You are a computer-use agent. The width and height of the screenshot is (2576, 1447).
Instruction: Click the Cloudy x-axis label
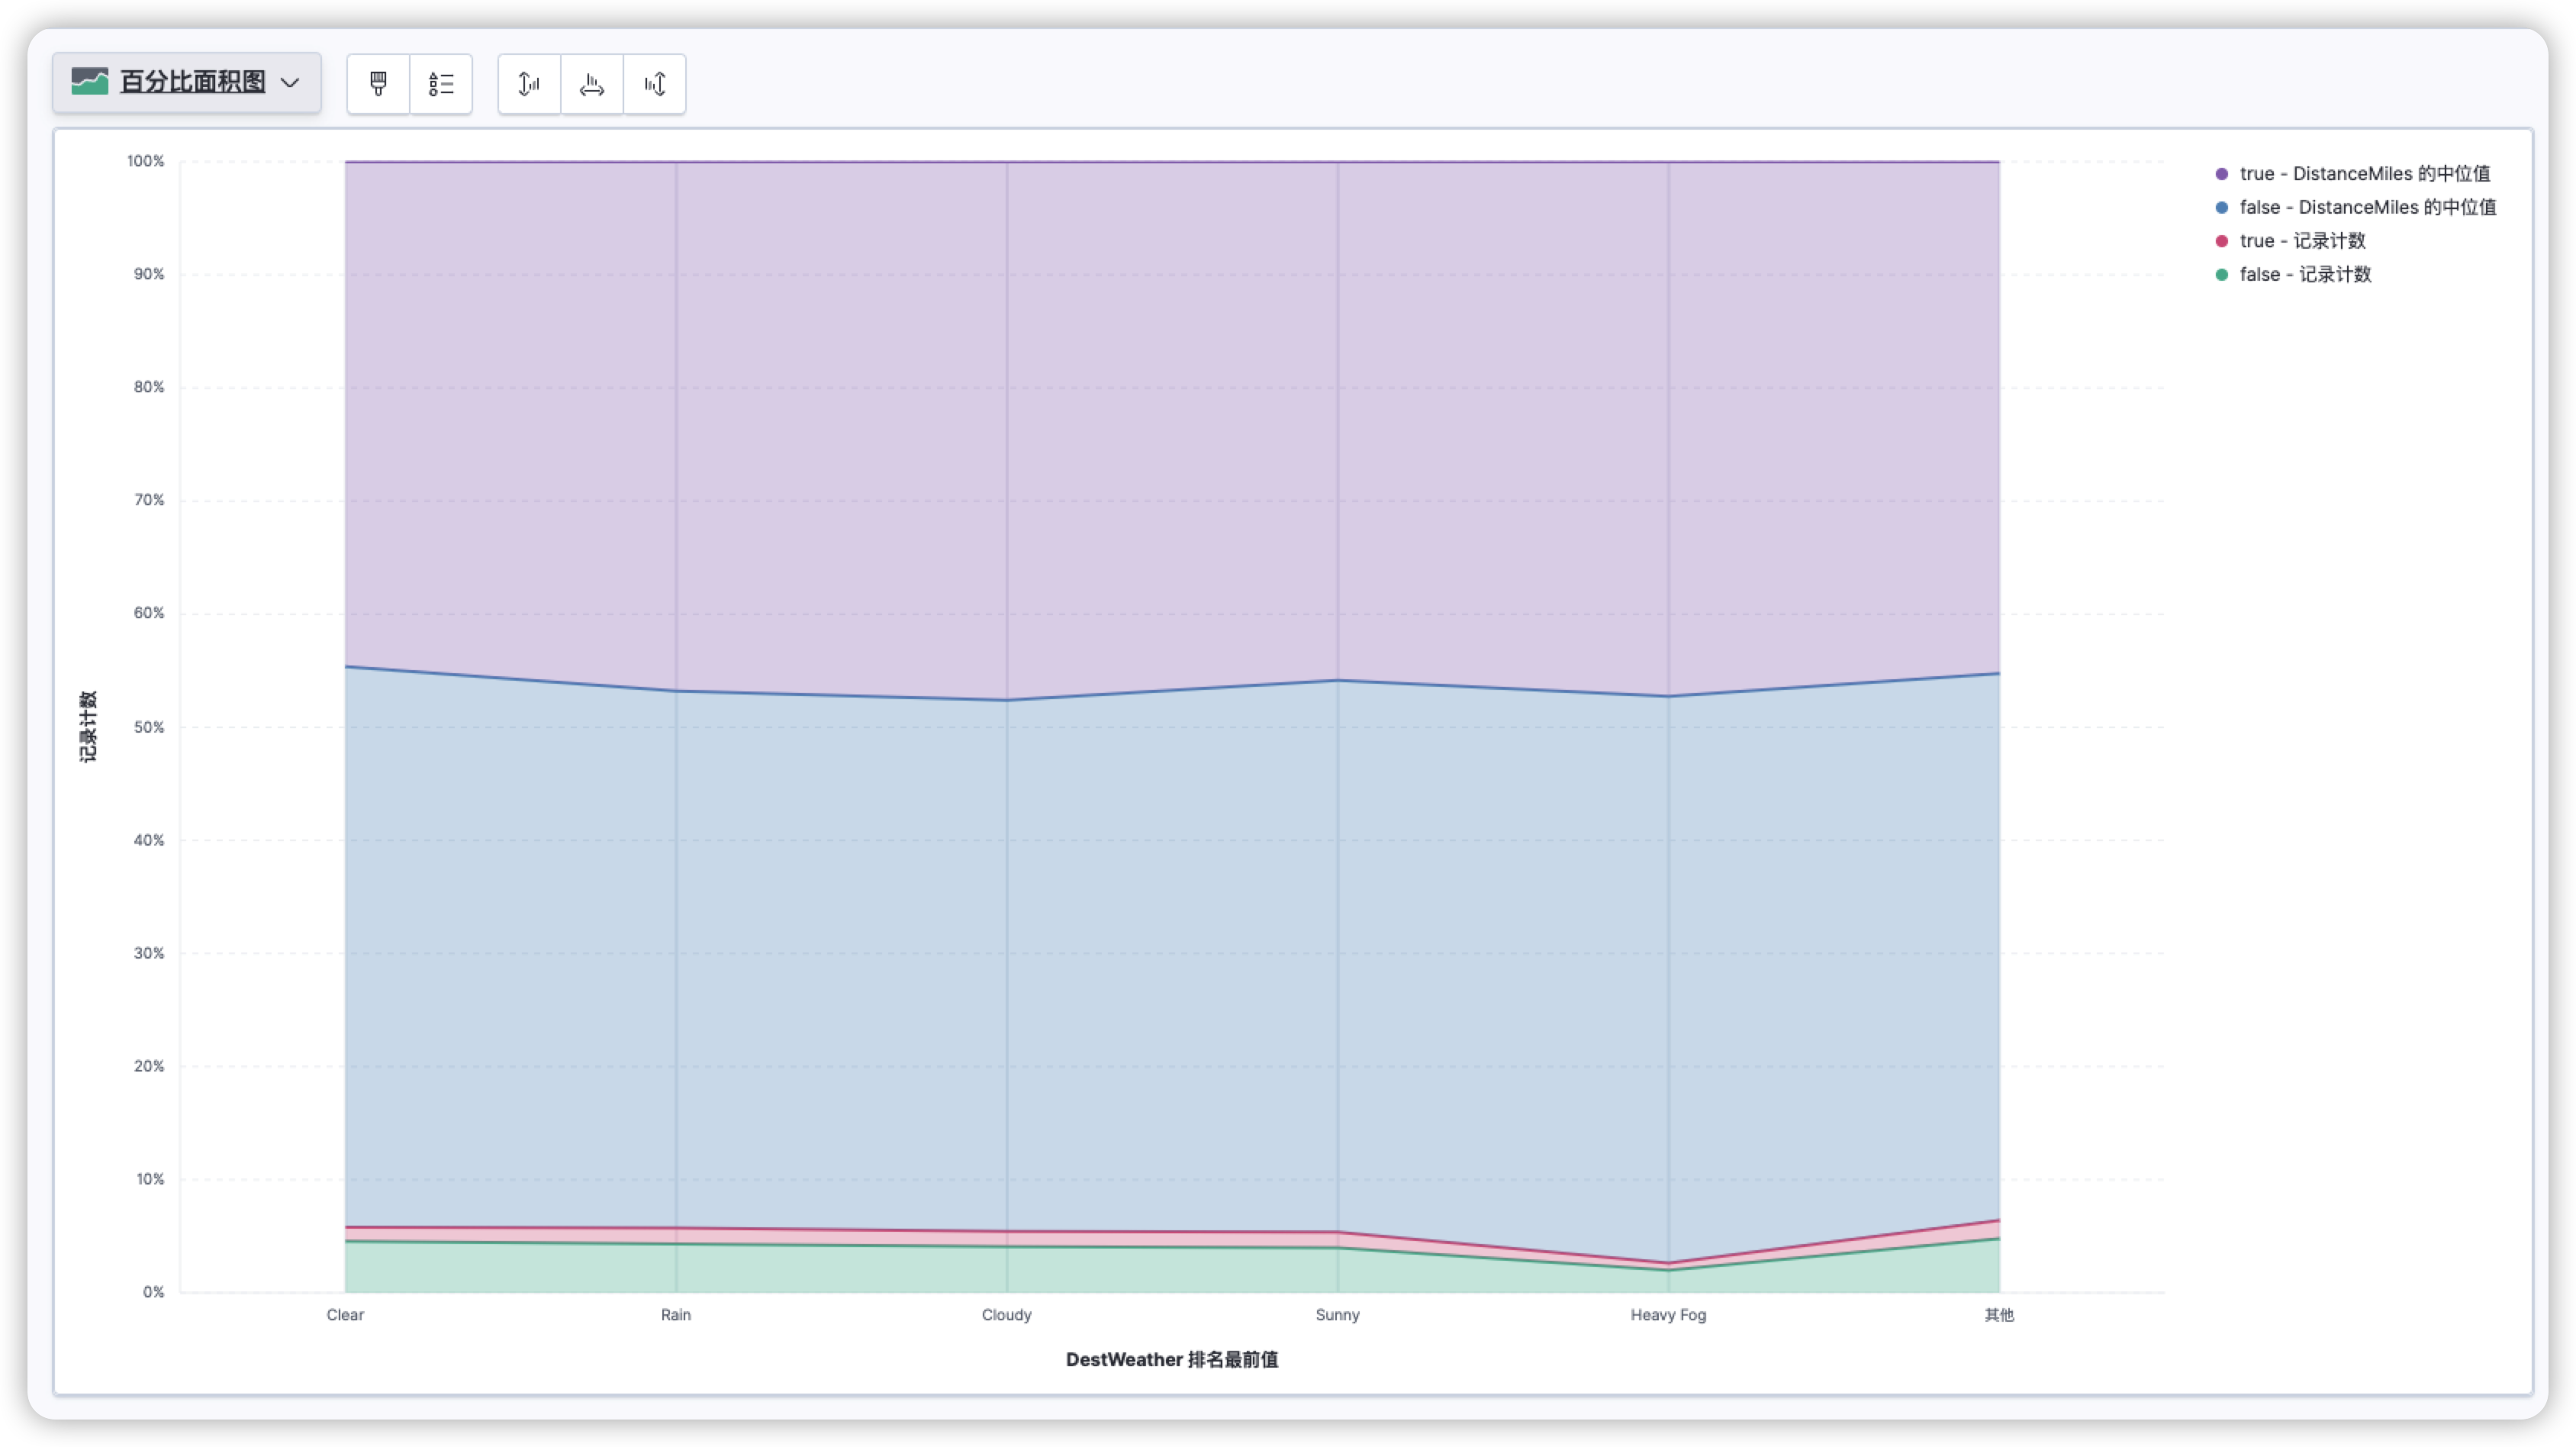click(1006, 1315)
